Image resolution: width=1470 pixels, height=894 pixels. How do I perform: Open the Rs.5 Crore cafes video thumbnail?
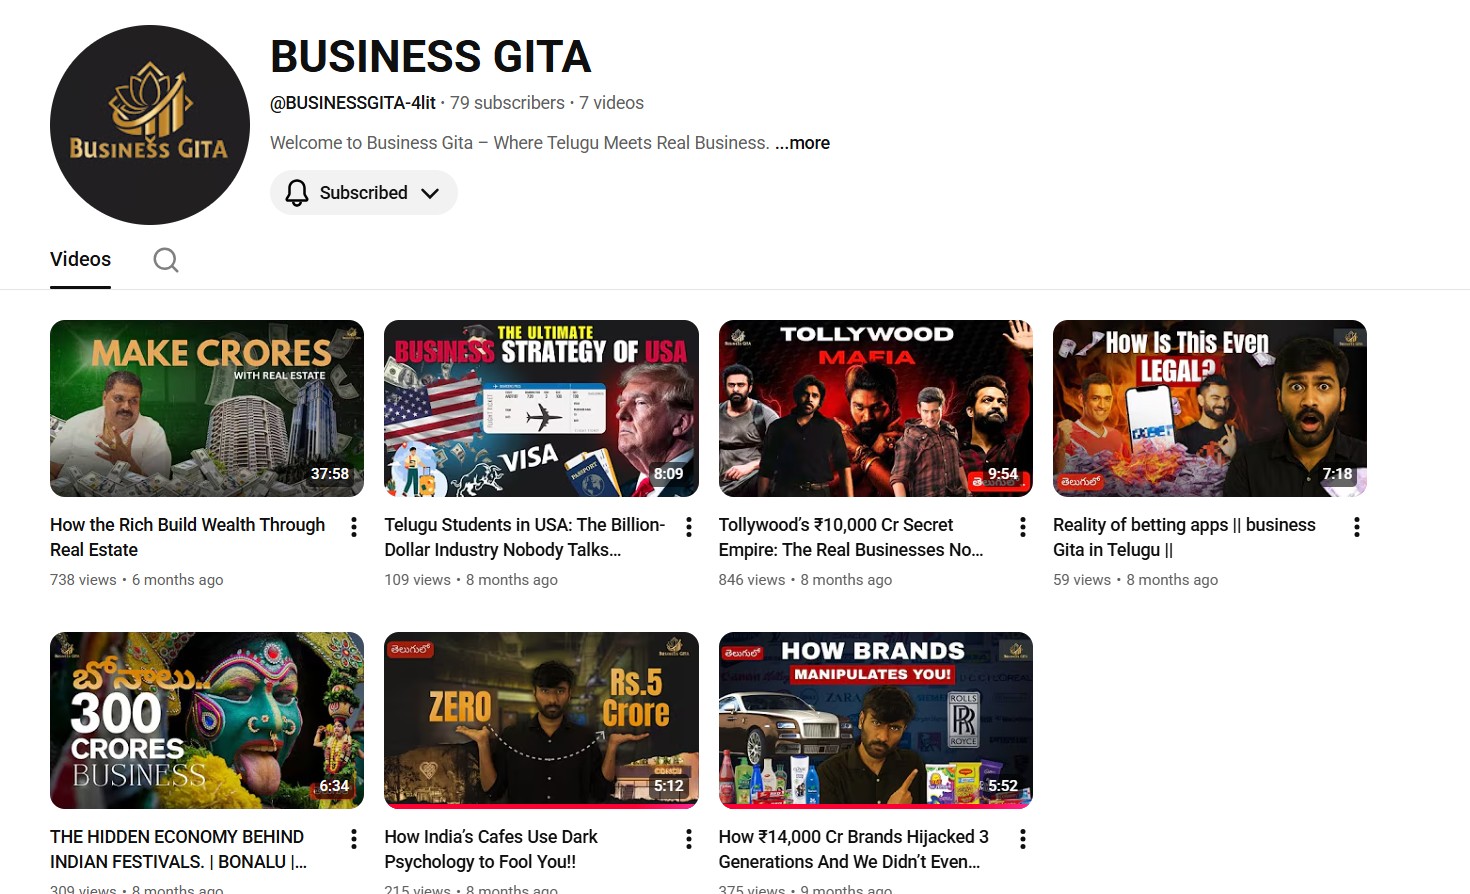coord(541,720)
